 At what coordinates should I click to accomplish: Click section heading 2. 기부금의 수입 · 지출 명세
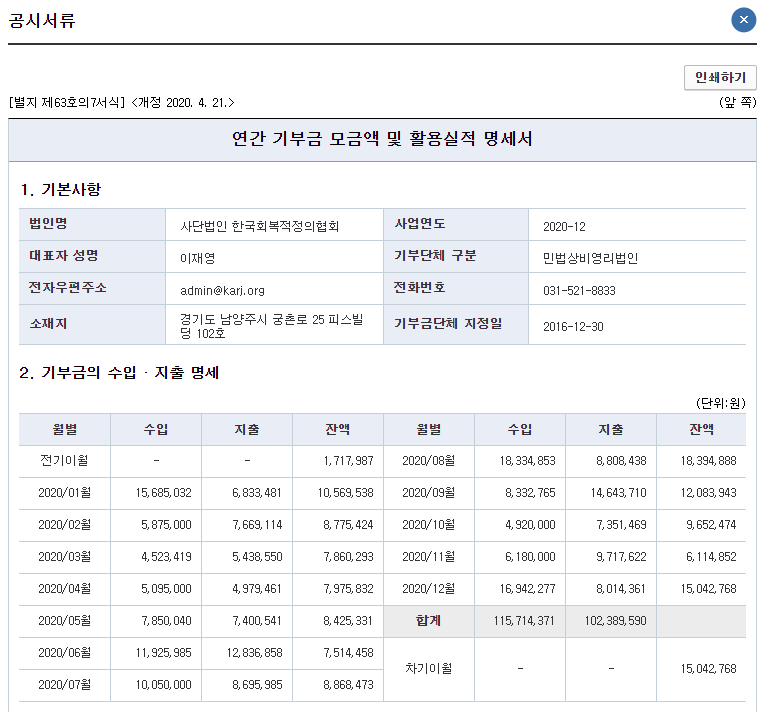click(x=119, y=373)
